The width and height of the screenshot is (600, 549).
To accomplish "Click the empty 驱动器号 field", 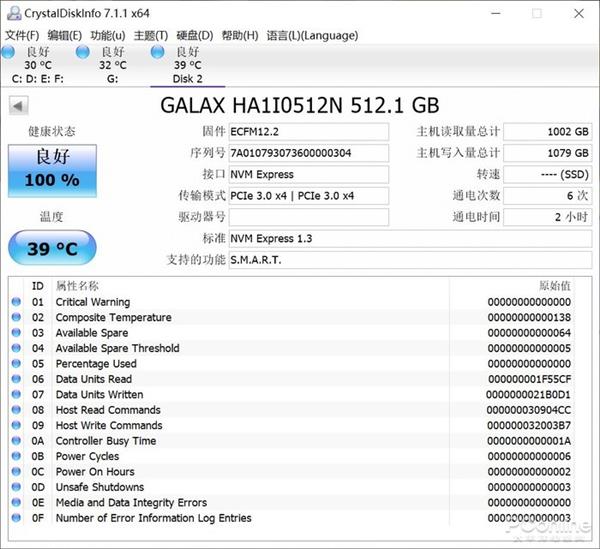I will click(308, 217).
